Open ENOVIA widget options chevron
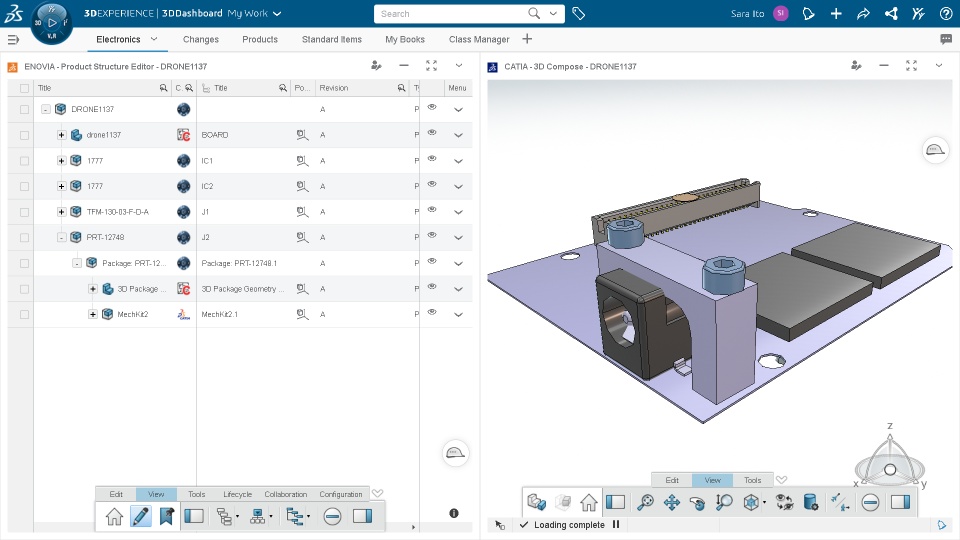This screenshot has width=960, height=540. click(x=459, y=66)
